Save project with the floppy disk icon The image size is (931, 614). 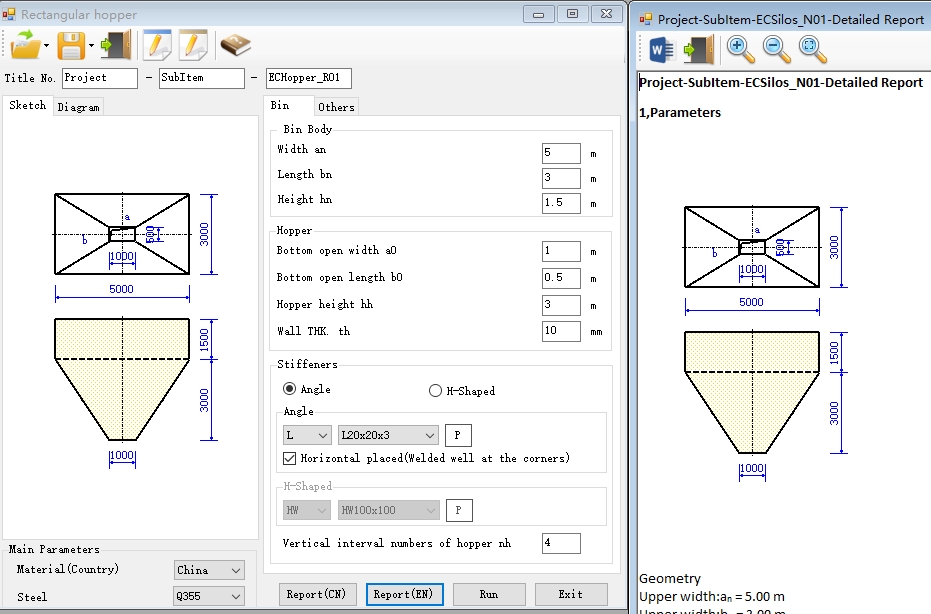(x=71, y=45)
